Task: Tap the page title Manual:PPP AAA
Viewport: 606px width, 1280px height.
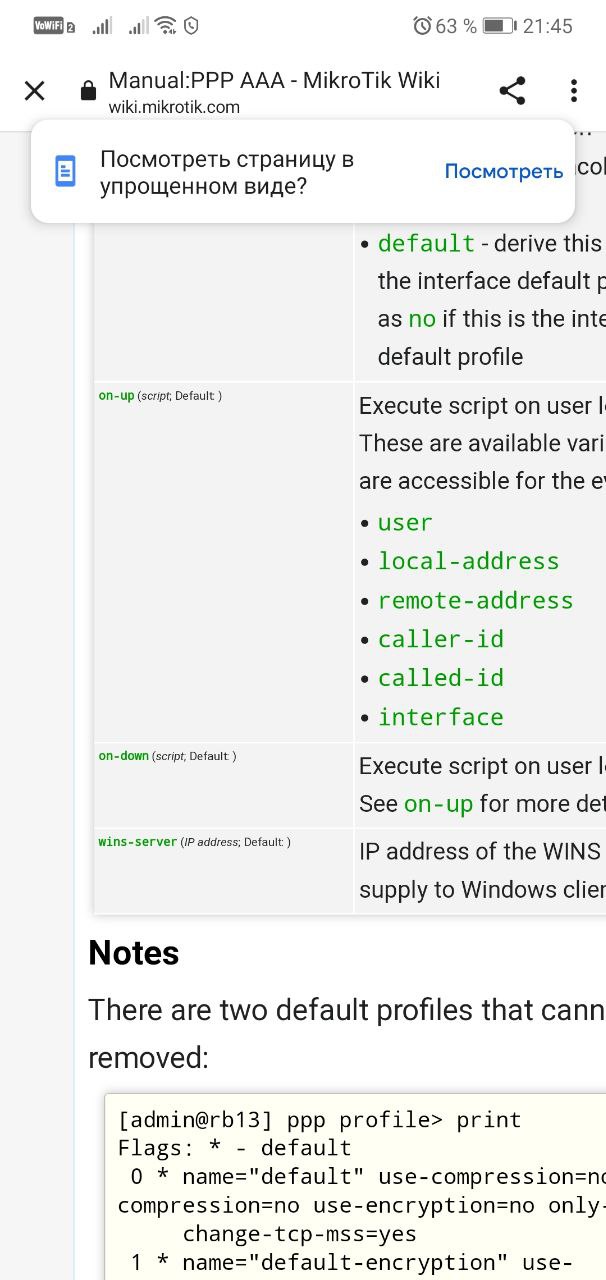Action: [x=274, y=80]
